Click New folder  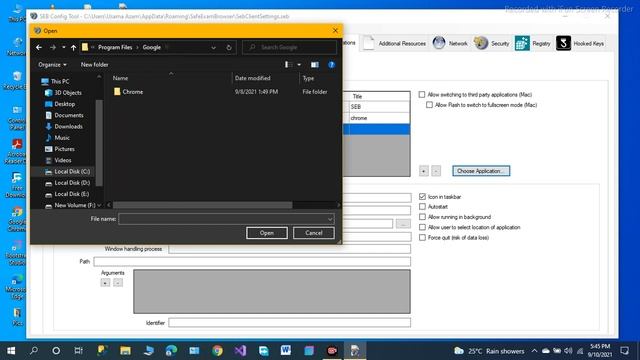point(94,64)
